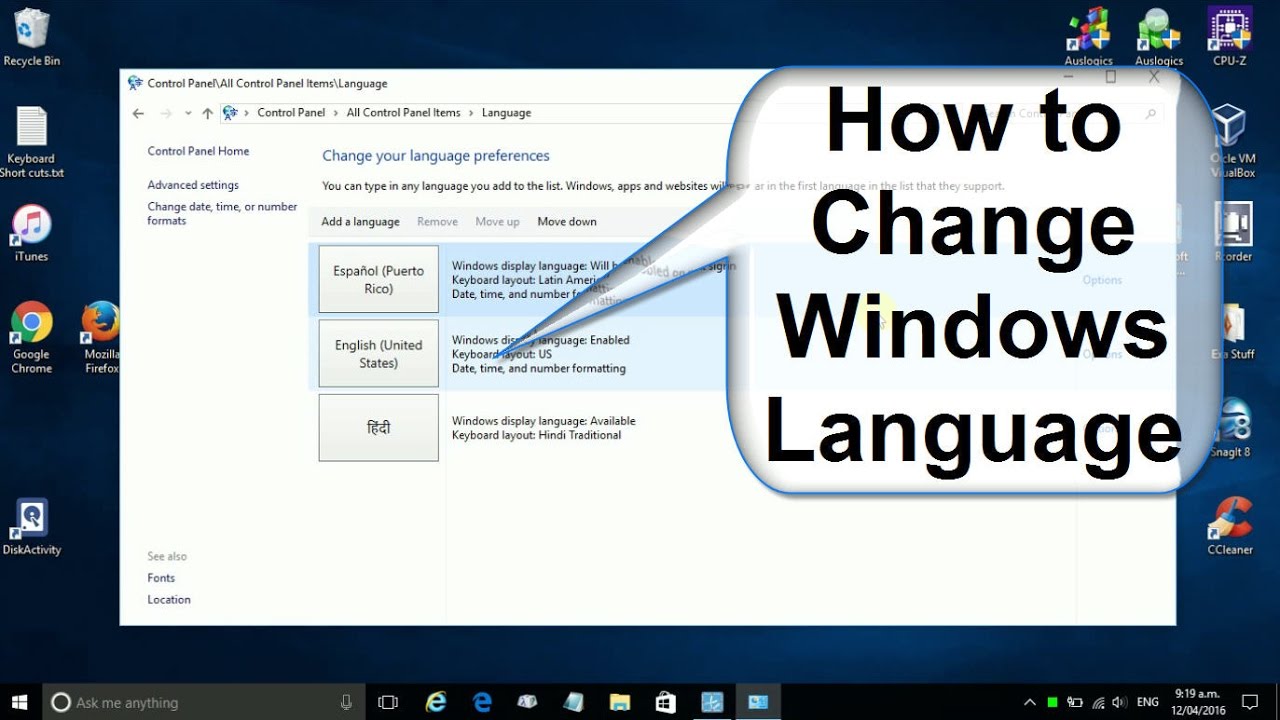This screenshot has height=720, width=1280.
Task: Select the Hindi language tile
Action: point(378,428)
